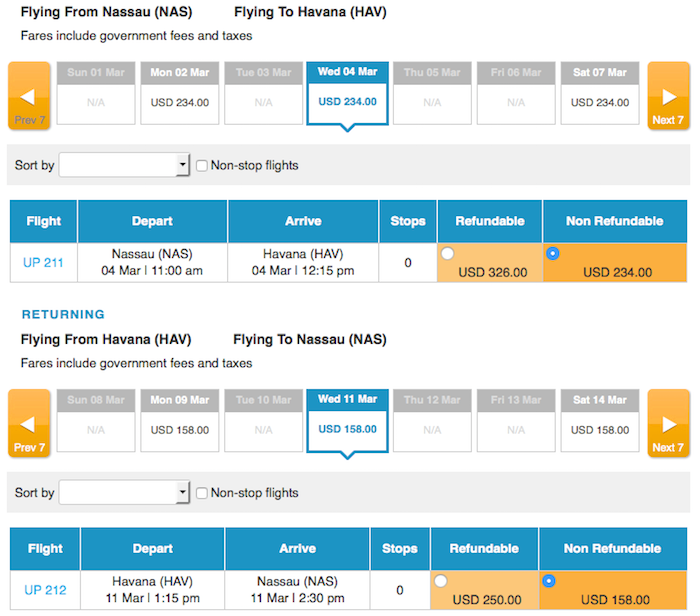Image resolution: width=700 pixels, height=616 pixels.
Task: Enable non-stop flights for returning flights
Action: coord(202,493)
